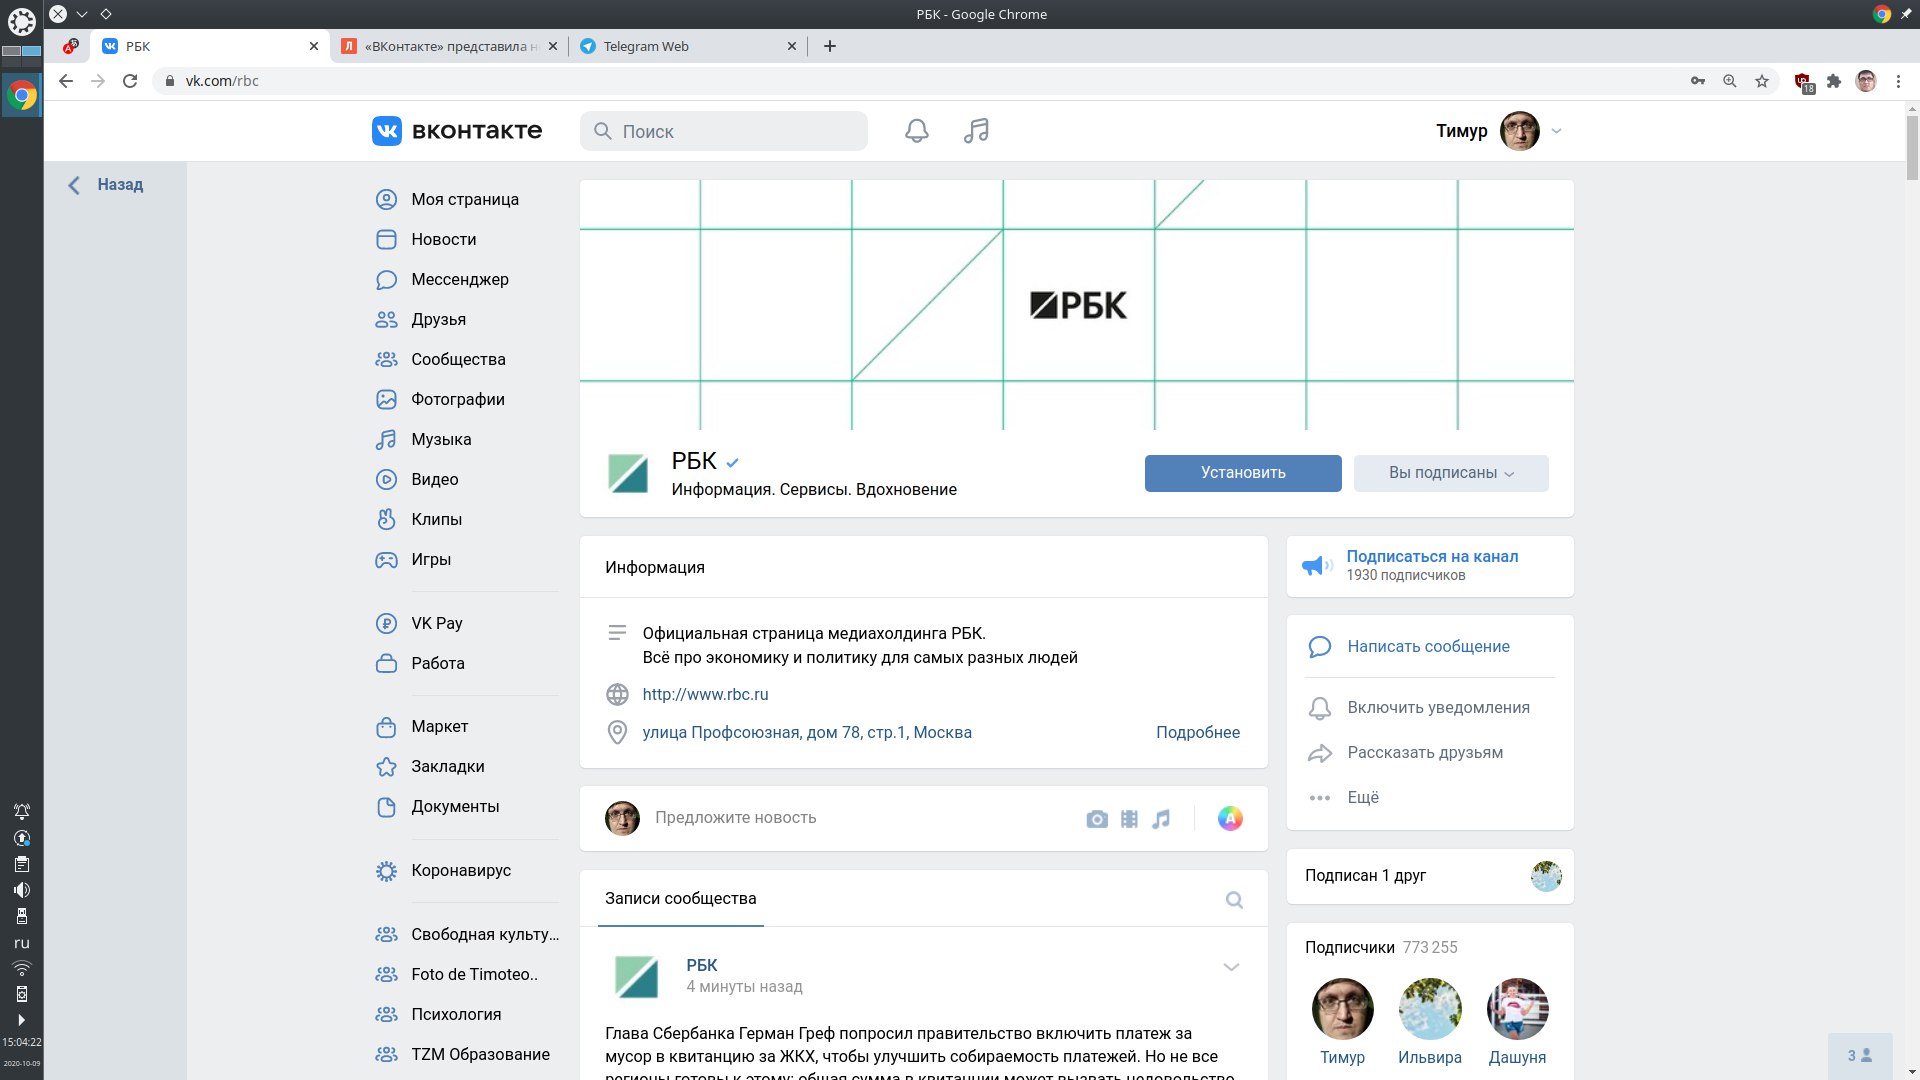Click the Chrome icon in the system panel
The height and width of the screenshot is (1080, 1920).
21,95
